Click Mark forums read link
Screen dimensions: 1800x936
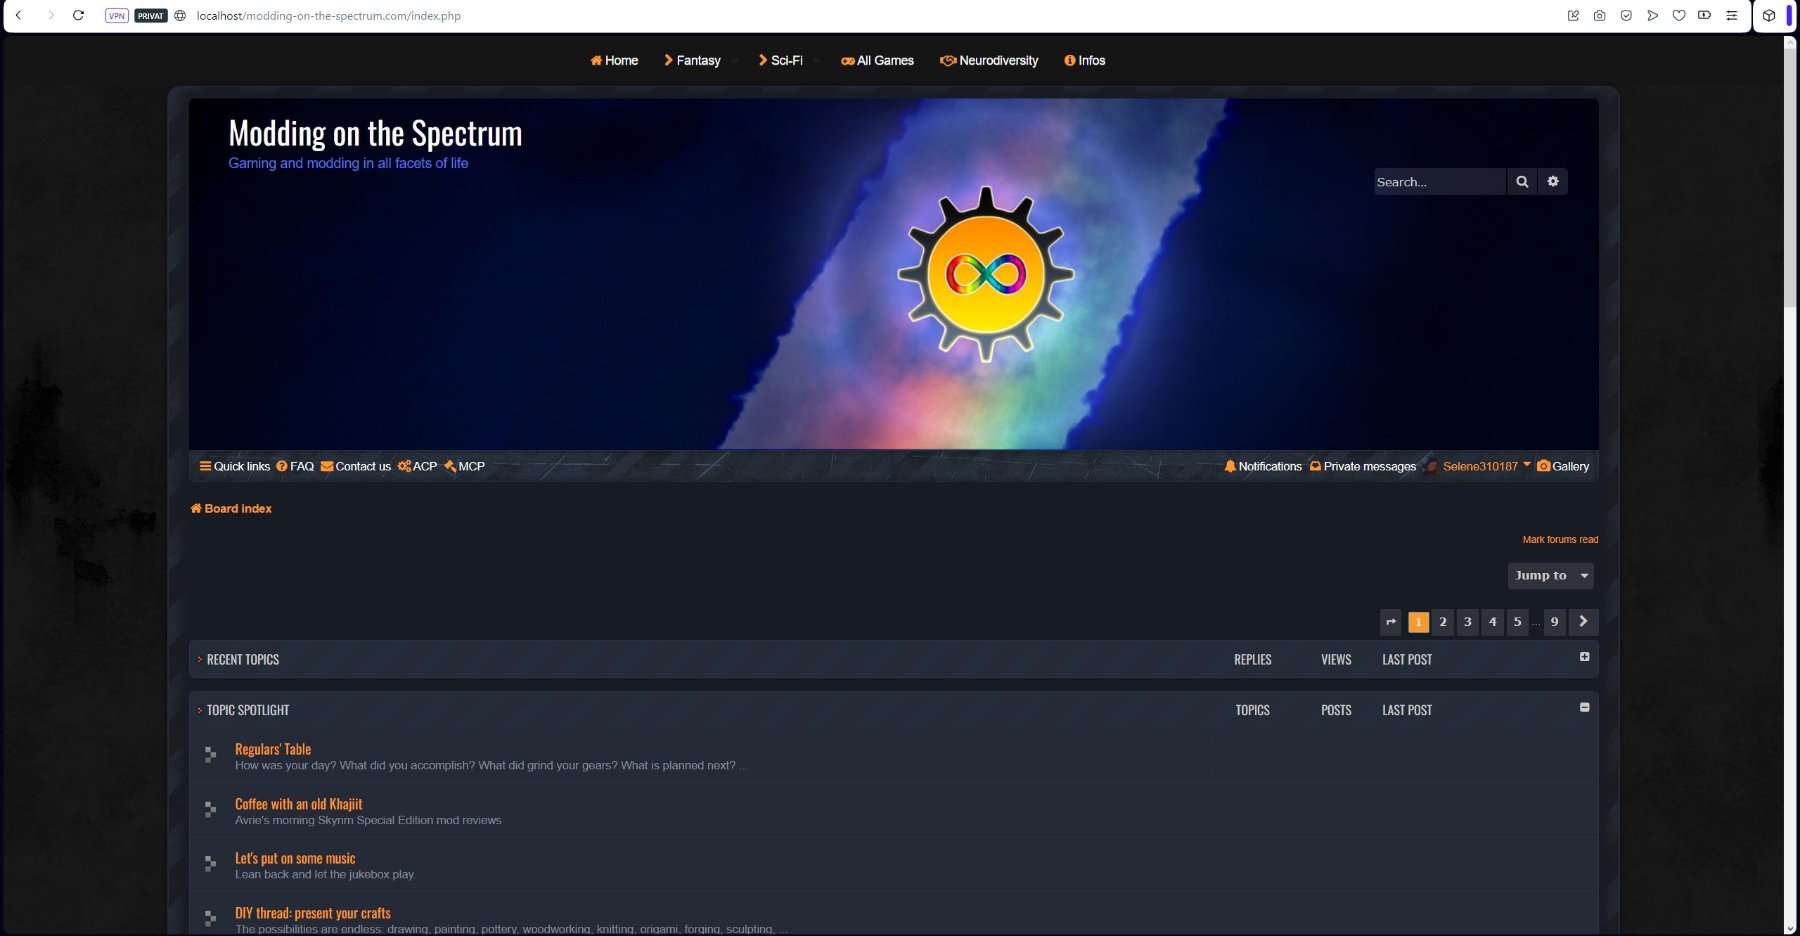(x=1559, y=540)
